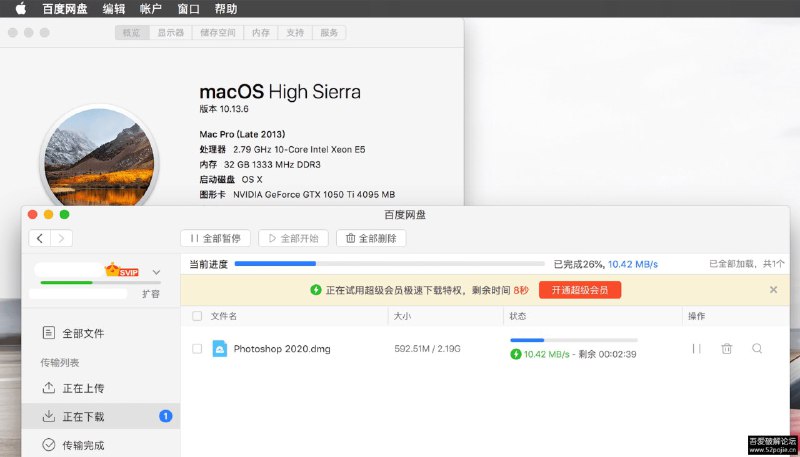Open 正在下载 in the sidebar
The image size is (800, 457).
(x=101, y=416)
